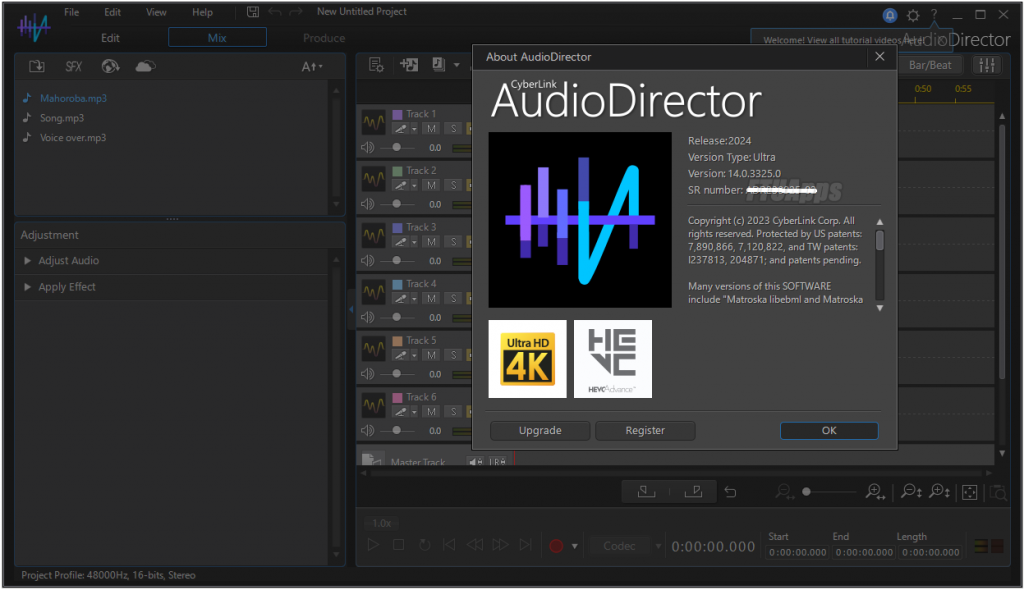Click the DirectorZone globe download icon
The height and width of the screenshot is (590, 1024).
(110, 66)
